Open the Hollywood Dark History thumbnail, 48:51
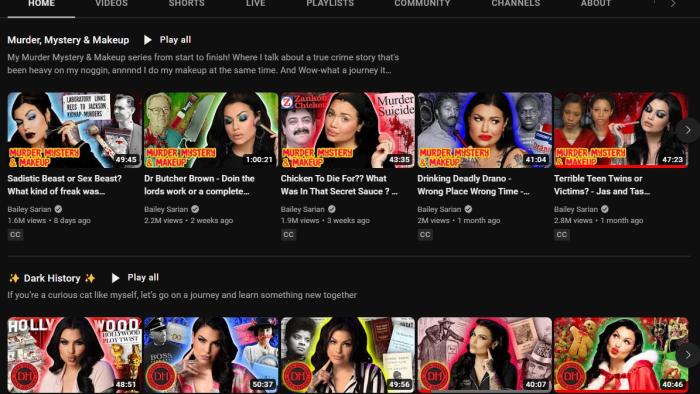700x394 pixels. [74, 355]
